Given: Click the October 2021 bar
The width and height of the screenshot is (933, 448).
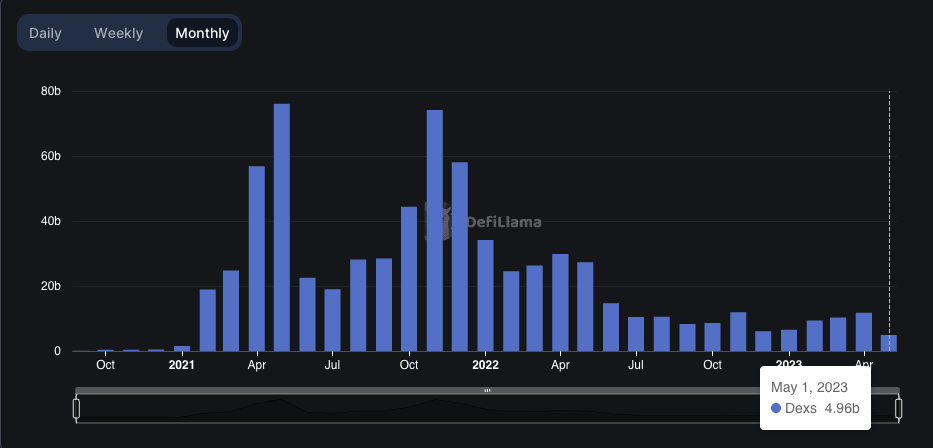Looking at the screenshot, I should point(409,279).
